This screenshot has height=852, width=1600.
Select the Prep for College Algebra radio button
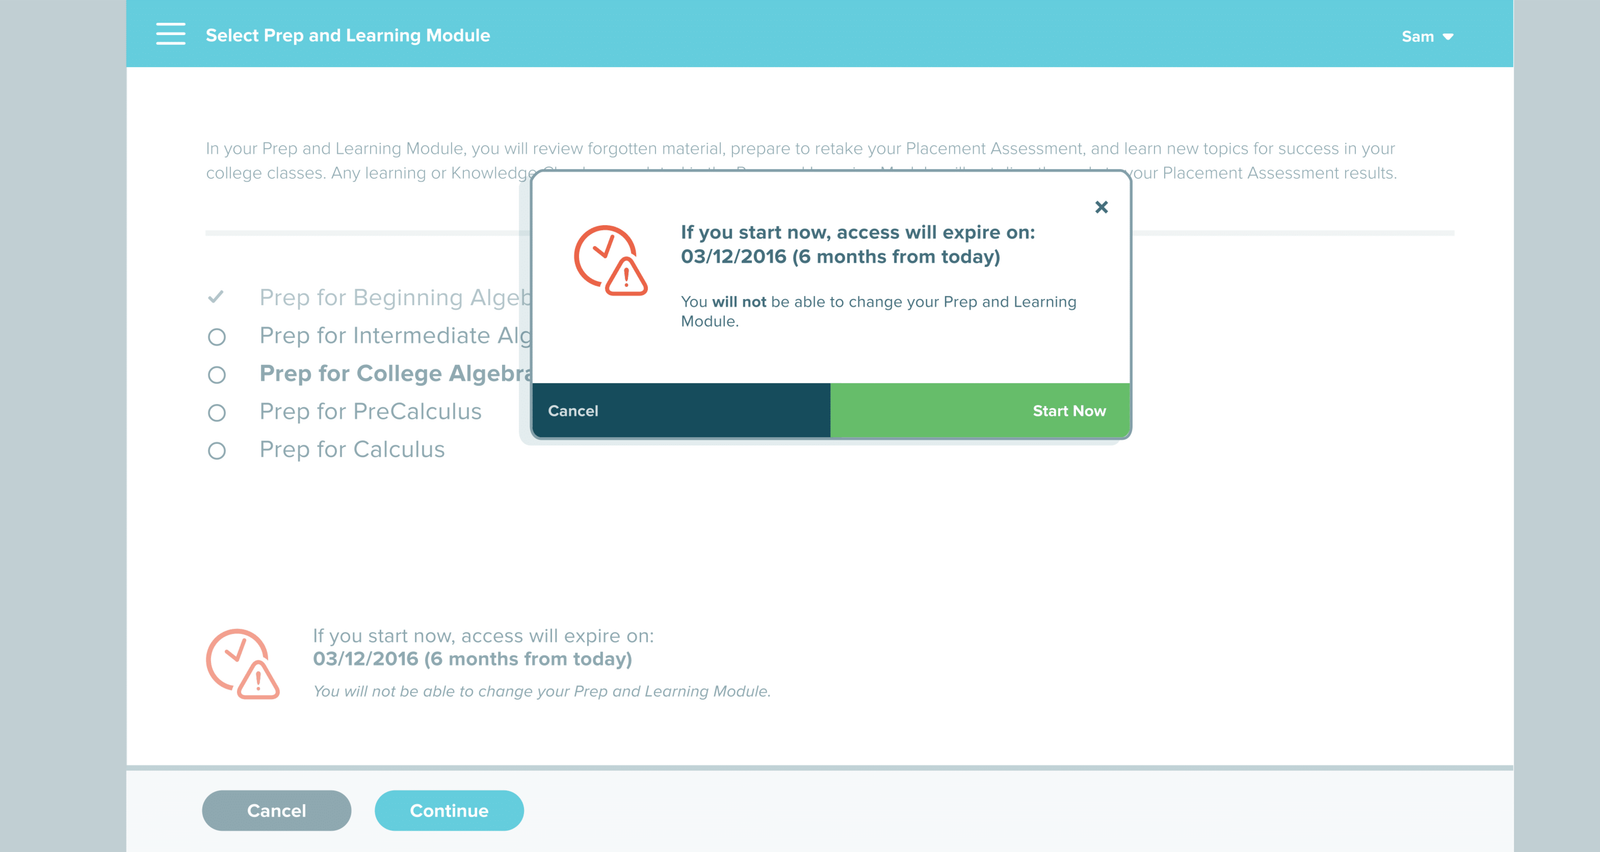point(217,375)
